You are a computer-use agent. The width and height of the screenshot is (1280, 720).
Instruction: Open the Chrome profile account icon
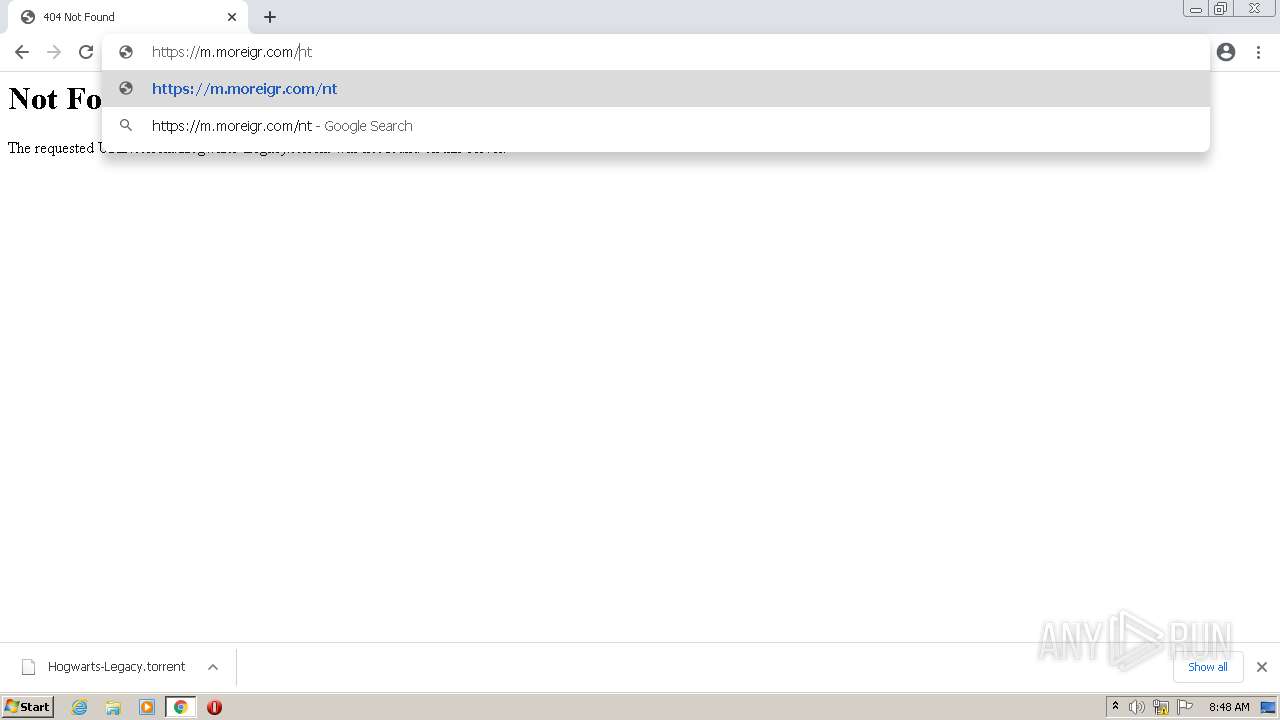(x=1226, y=52)
